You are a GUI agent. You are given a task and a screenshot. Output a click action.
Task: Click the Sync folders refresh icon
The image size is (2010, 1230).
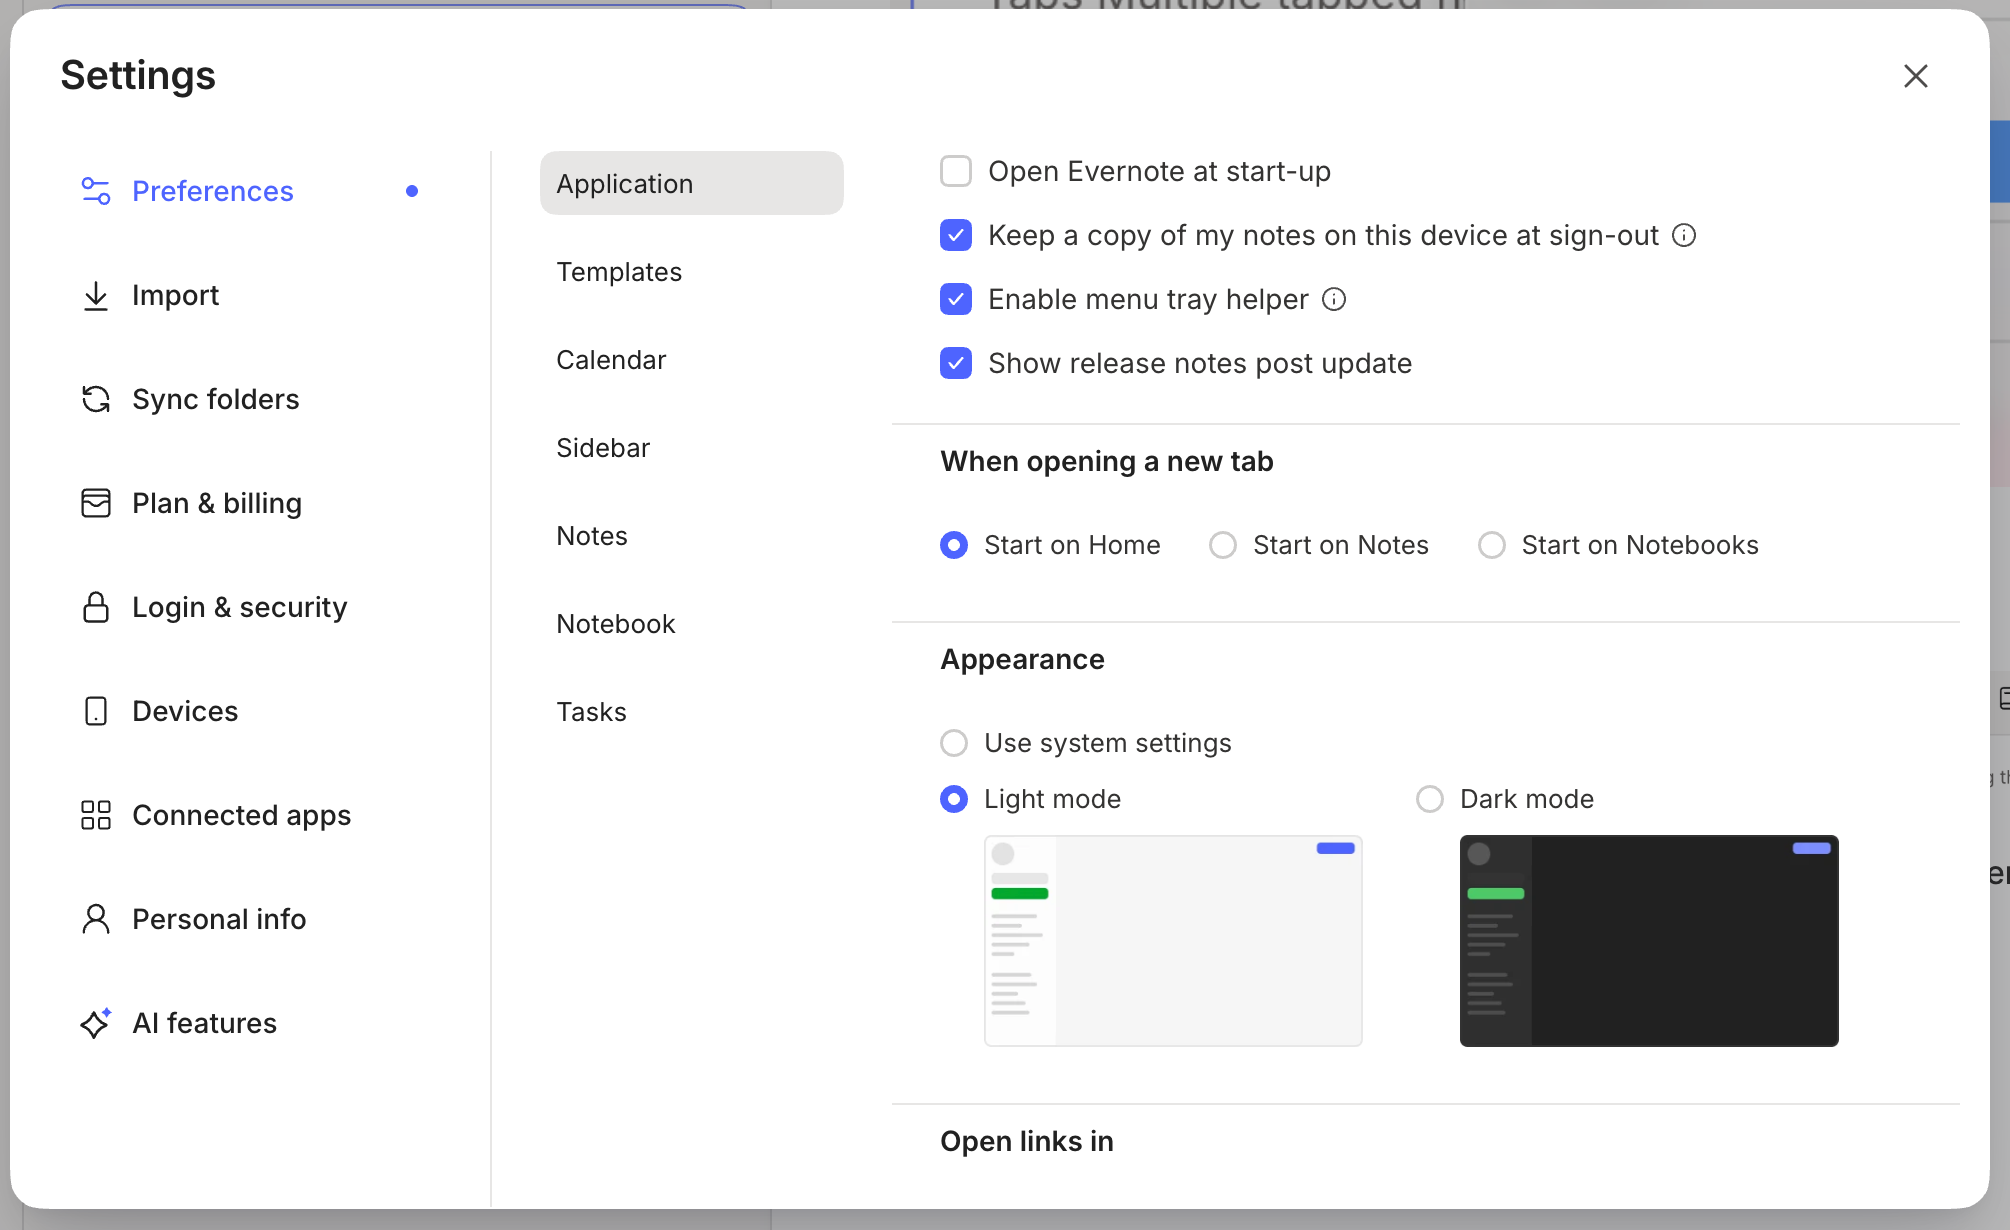(x=96, y=399)
